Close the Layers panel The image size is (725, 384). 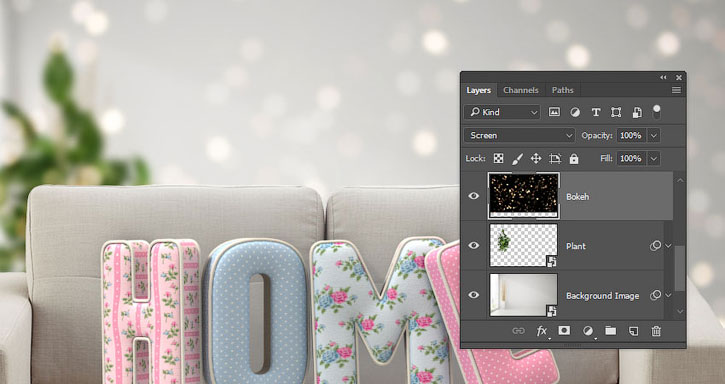[679, 77]
